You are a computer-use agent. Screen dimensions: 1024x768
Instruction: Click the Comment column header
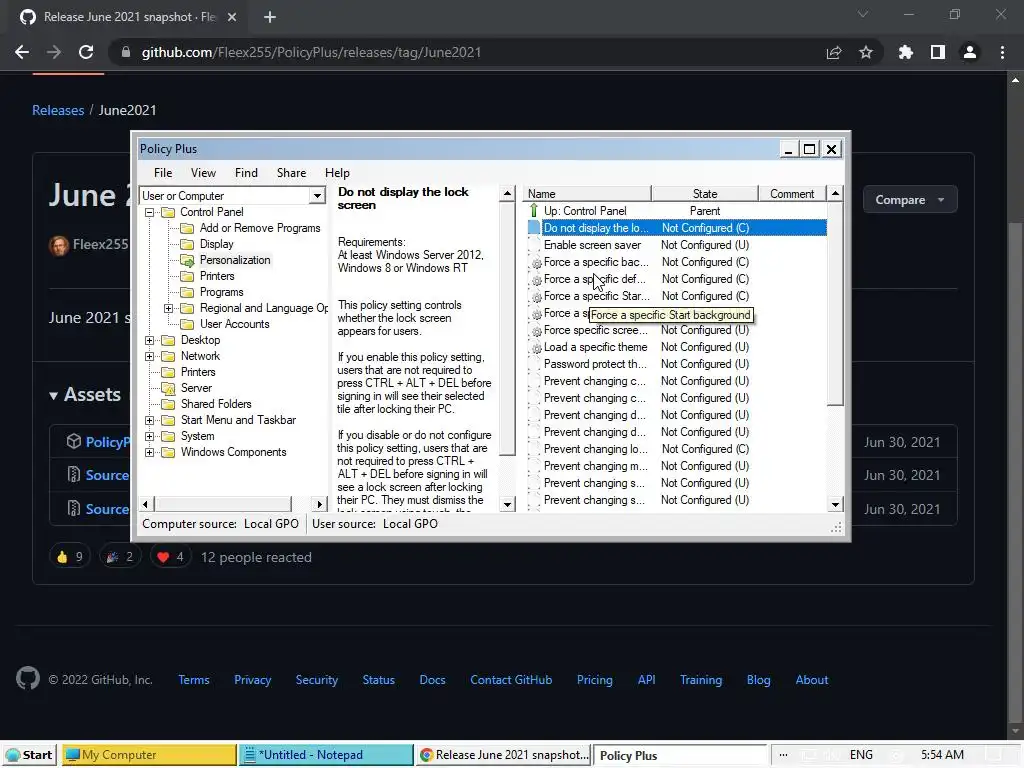click(792, 194)
